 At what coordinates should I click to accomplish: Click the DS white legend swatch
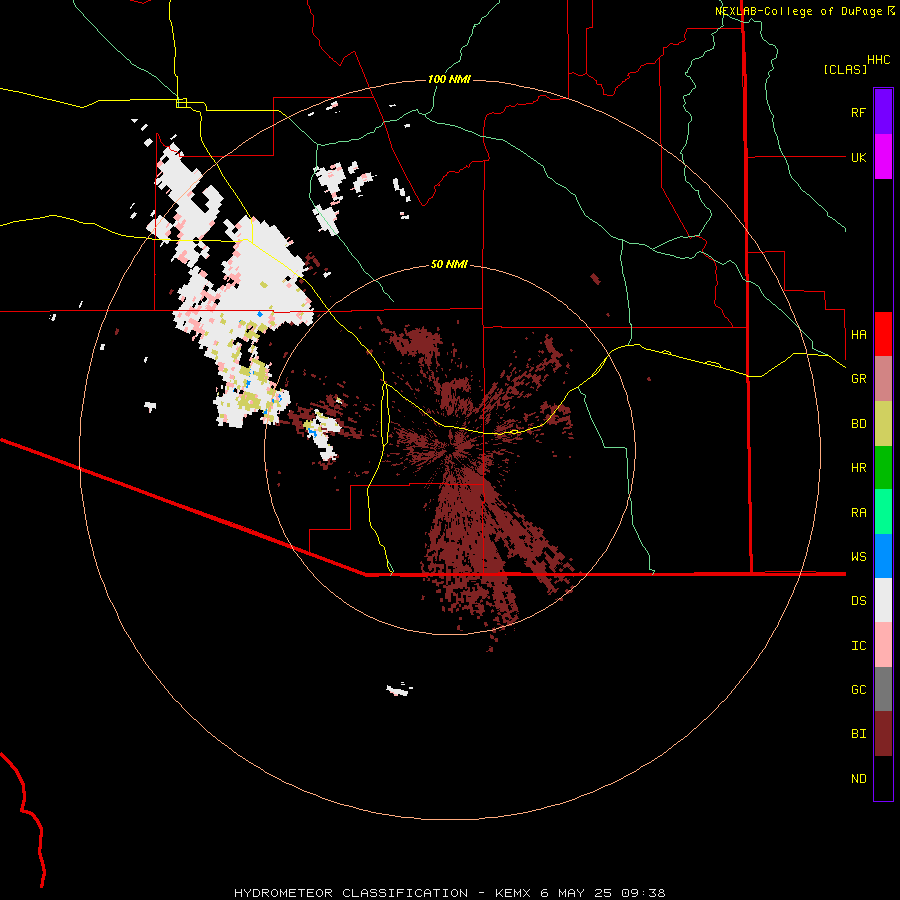[883, 600]
